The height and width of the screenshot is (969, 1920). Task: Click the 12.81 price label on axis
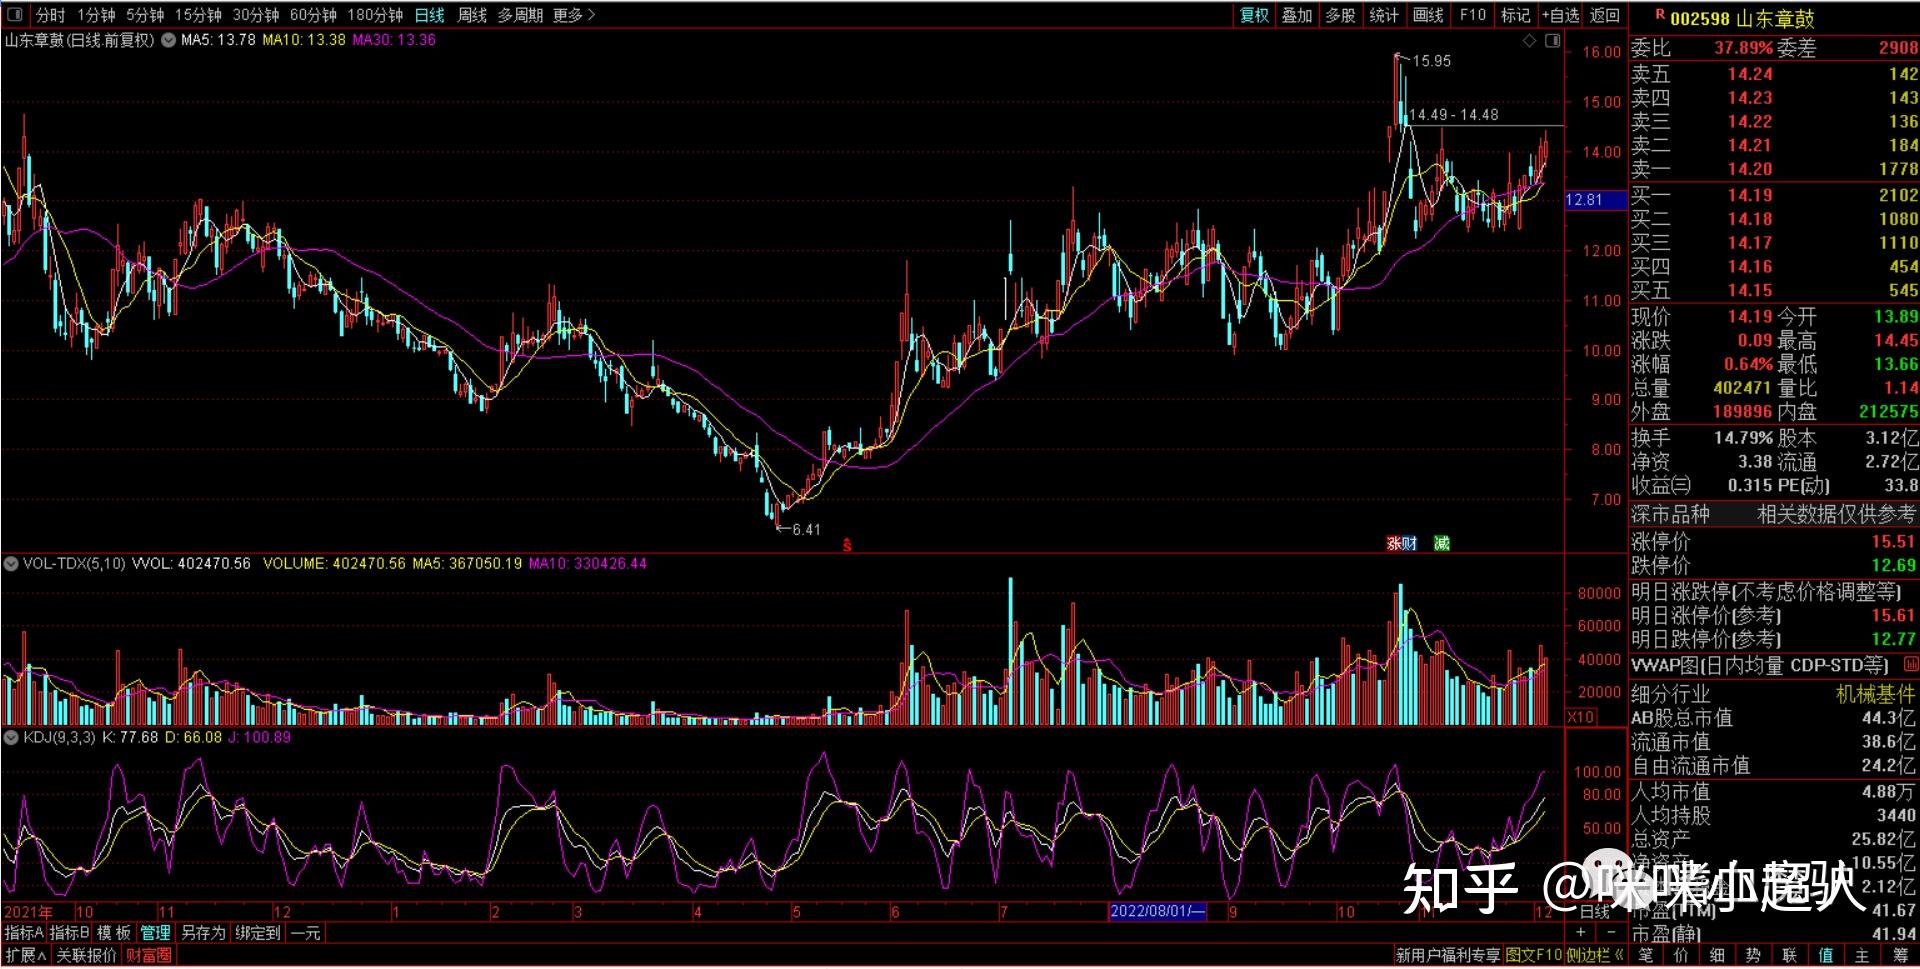1584,200
